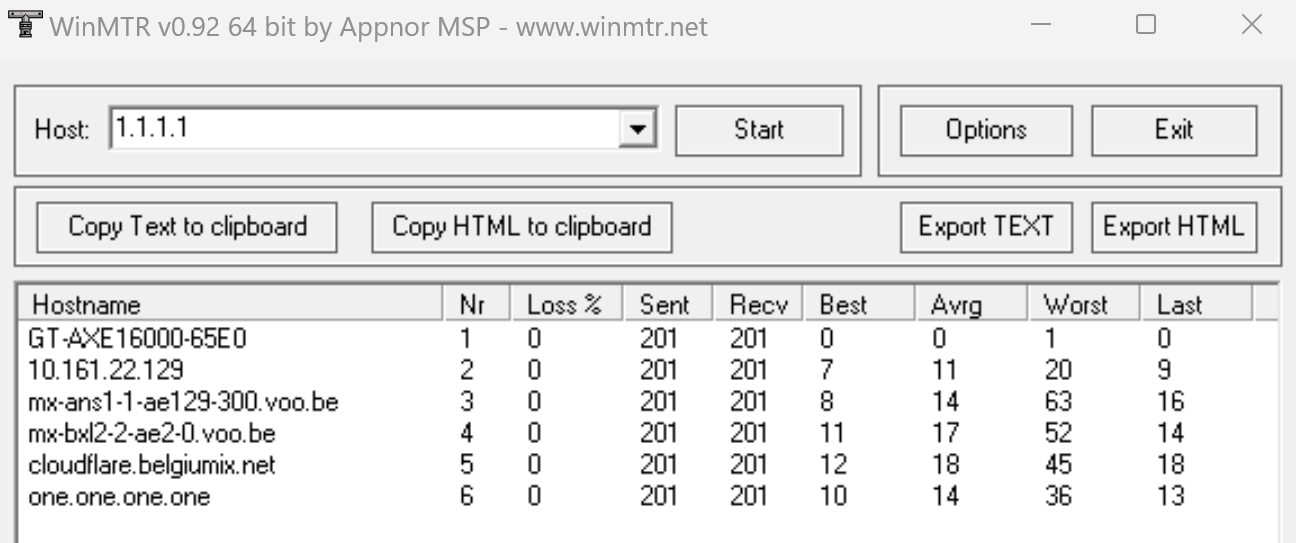
Task: Start the trace with Start button
Action: (759, 130)
